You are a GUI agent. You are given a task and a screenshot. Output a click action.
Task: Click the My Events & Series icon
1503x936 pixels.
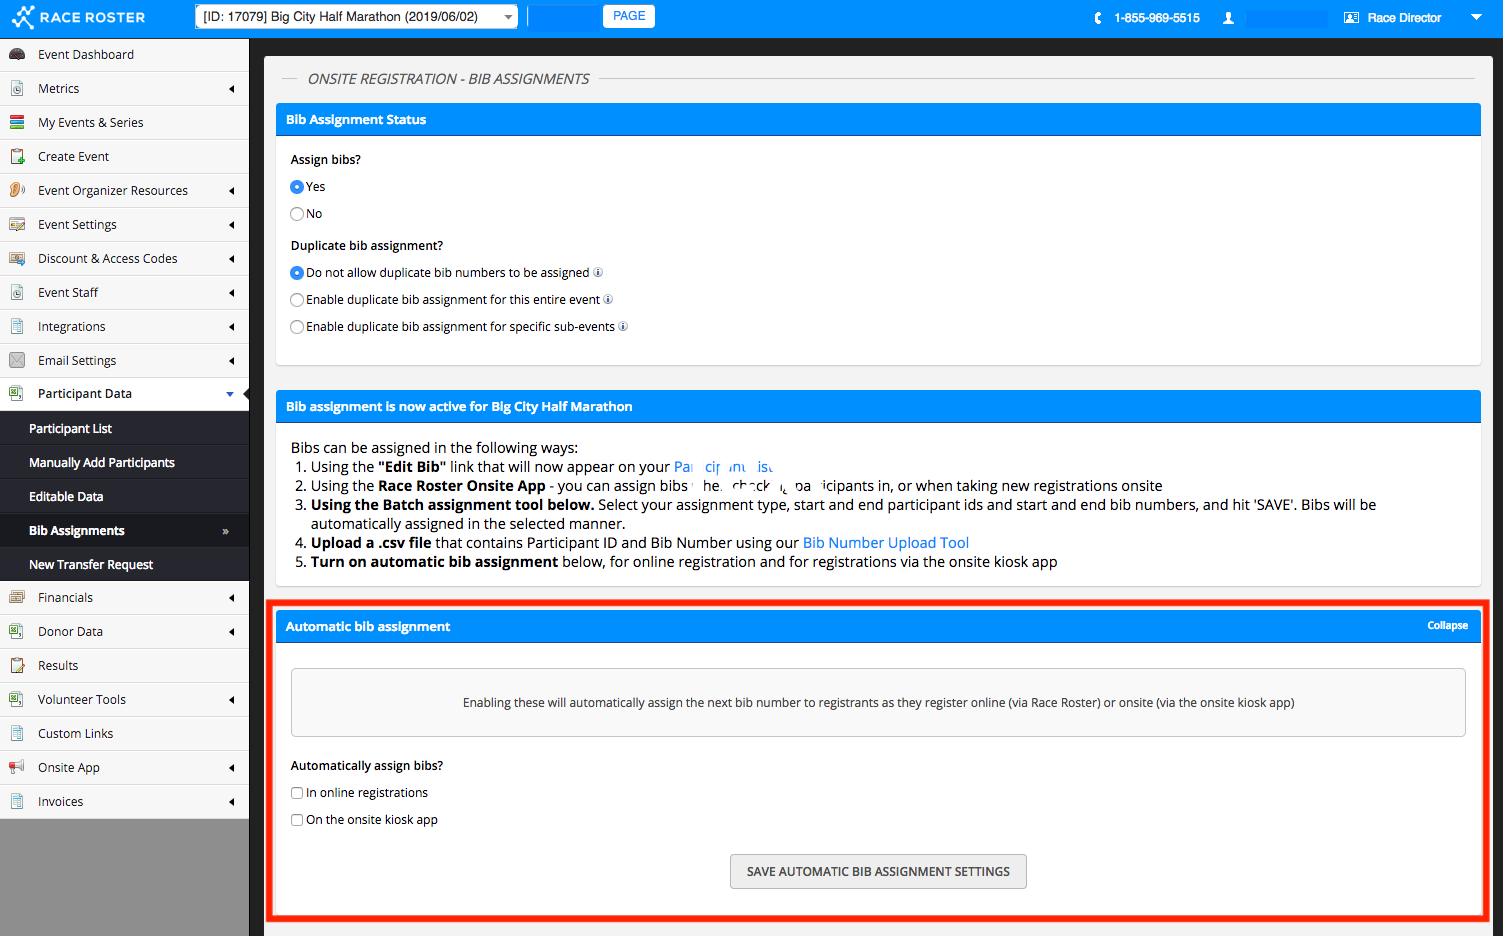[x=17, y=122]
